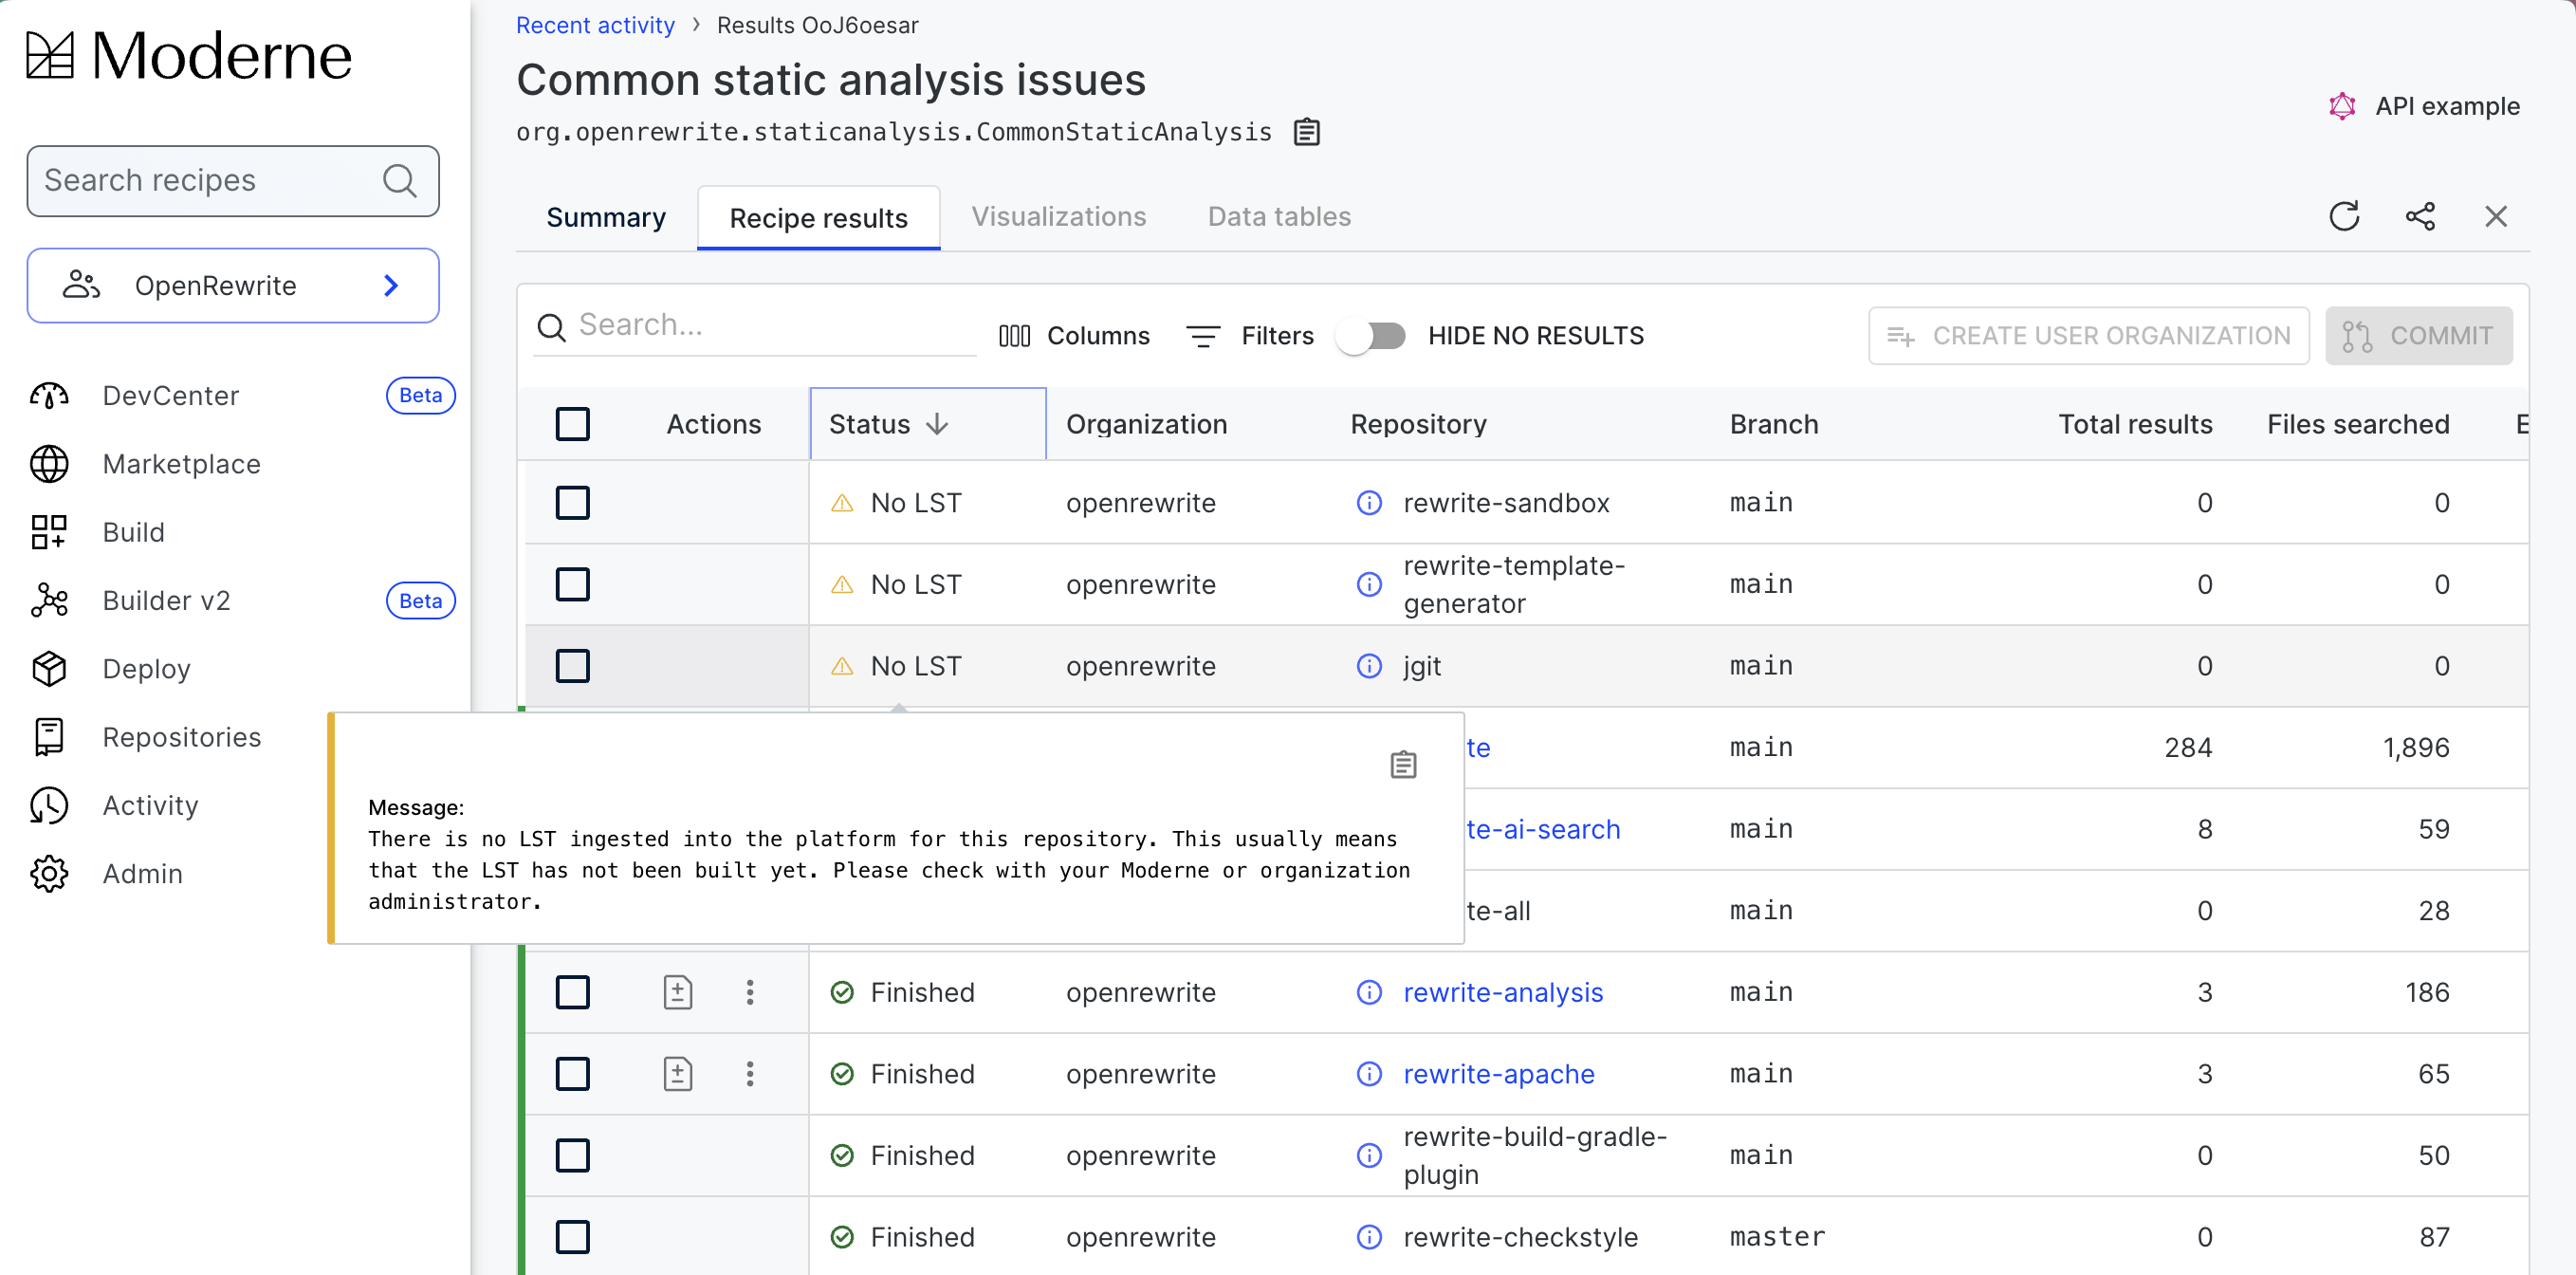Check the rewrite-apache row checkbox

click(573, 1074)
